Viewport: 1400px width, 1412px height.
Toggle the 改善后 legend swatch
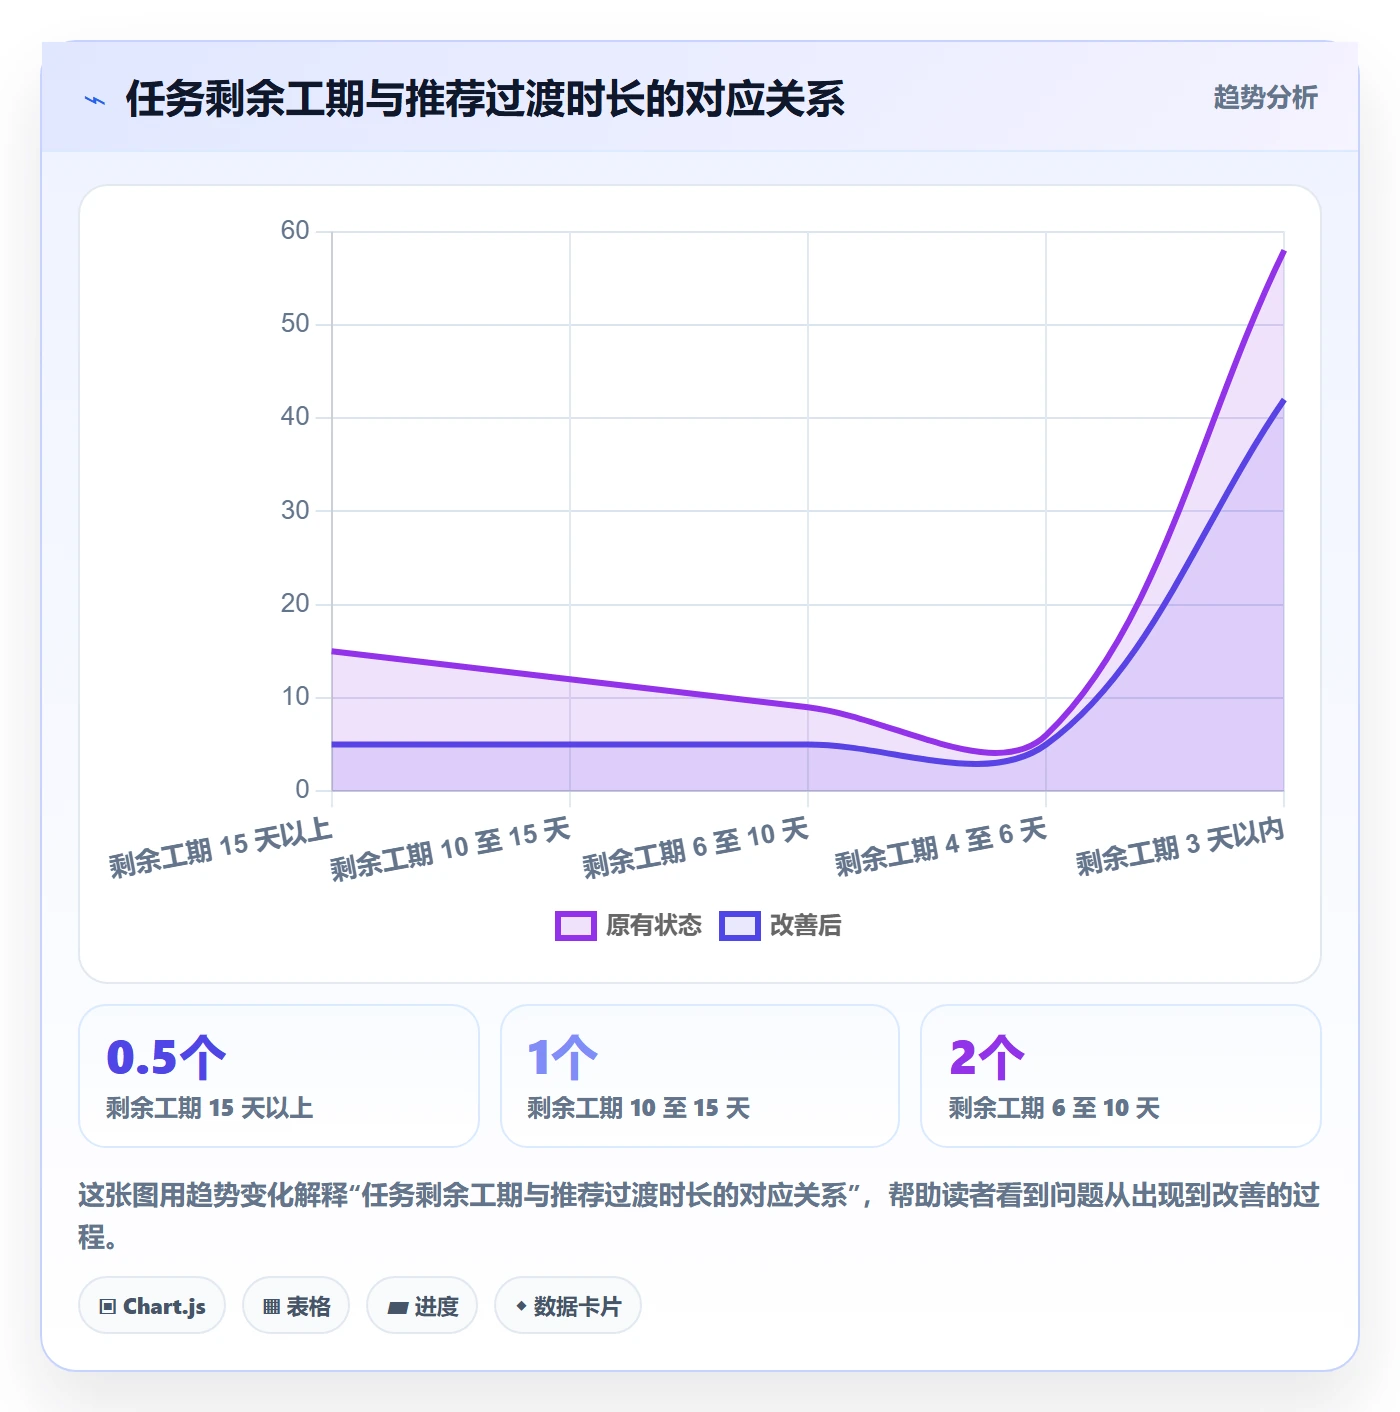point(740,926)
